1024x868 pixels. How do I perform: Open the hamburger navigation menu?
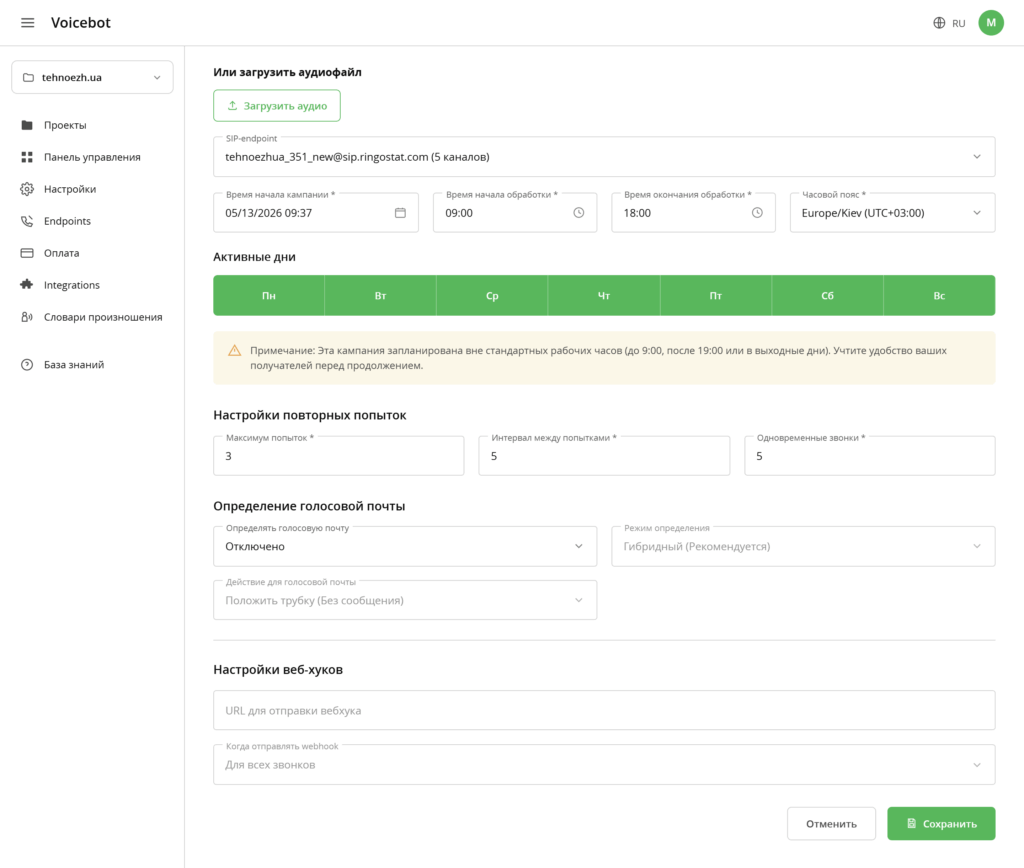(27, 23)
